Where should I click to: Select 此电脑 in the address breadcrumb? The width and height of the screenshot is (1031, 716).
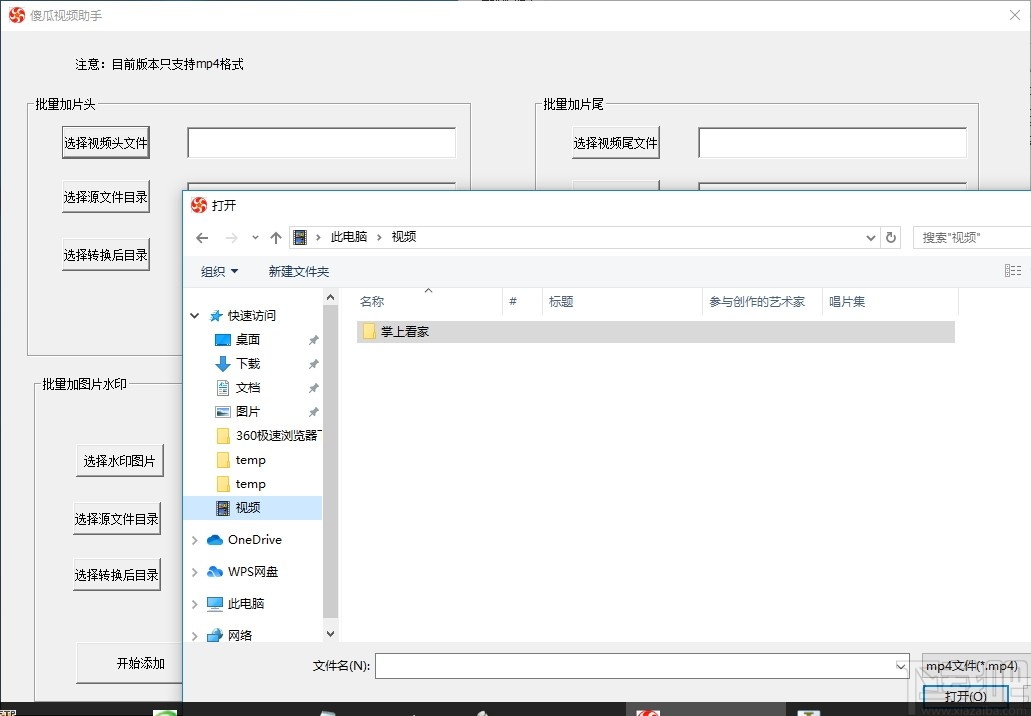(x=347, y=237)
